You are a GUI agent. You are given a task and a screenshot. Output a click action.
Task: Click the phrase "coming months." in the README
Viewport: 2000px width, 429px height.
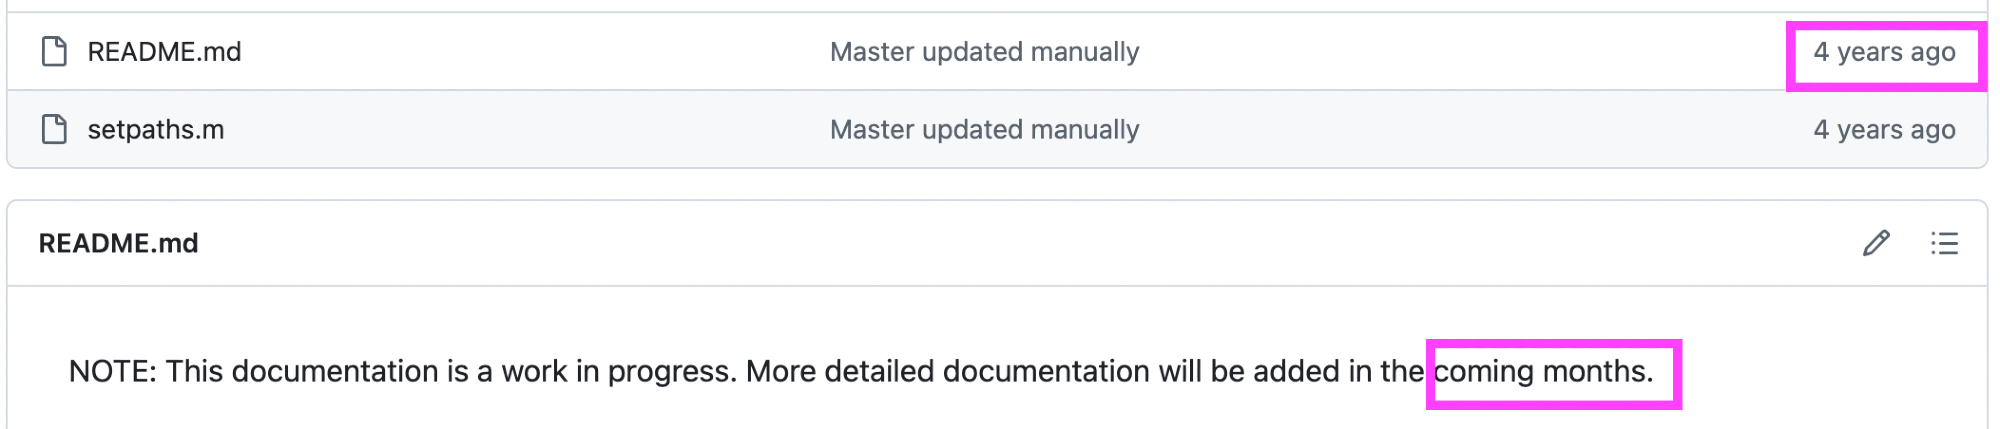tap(1543, 371)
